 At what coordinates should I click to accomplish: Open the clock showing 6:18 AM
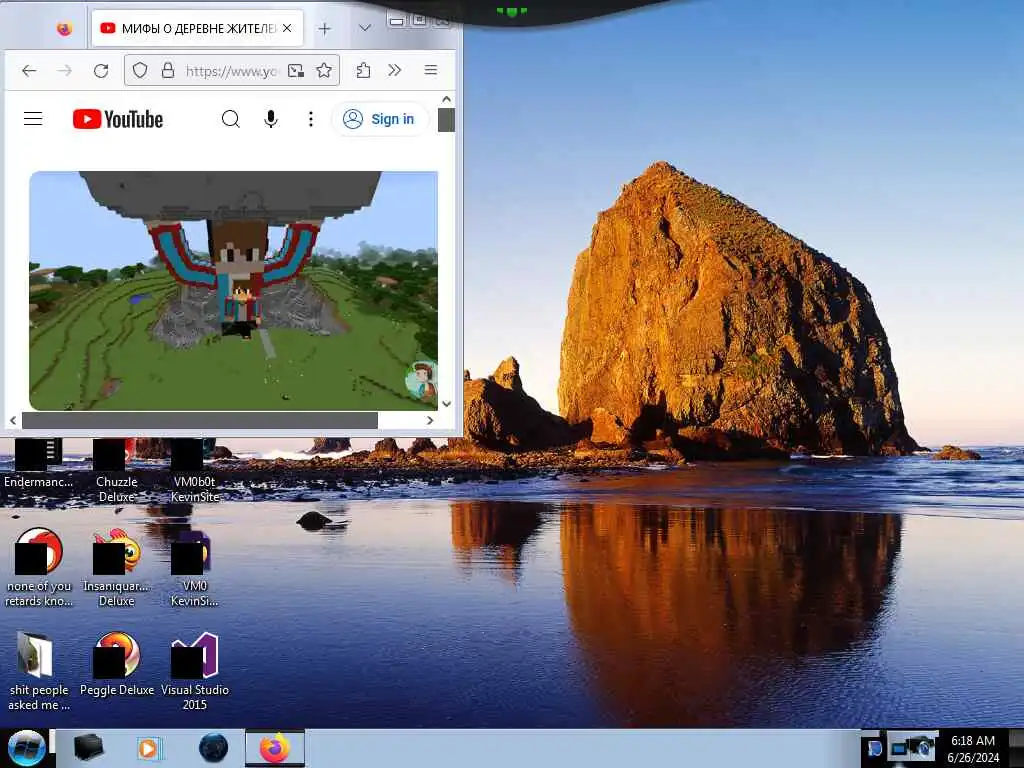(x=973, y=748)
